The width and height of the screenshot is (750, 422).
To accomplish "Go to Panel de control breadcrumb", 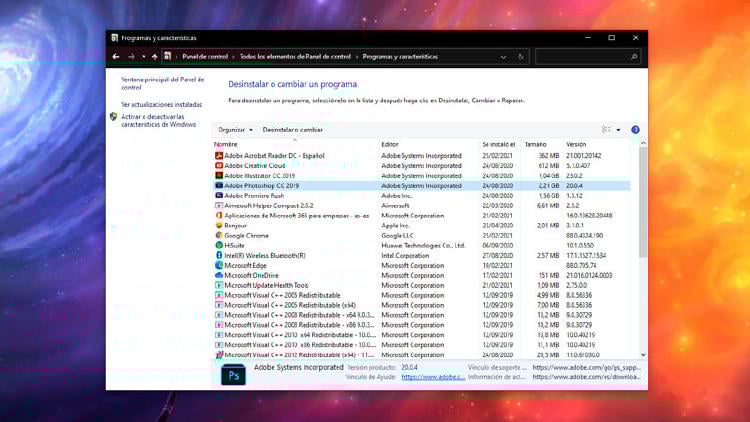I will coord(206,57).
